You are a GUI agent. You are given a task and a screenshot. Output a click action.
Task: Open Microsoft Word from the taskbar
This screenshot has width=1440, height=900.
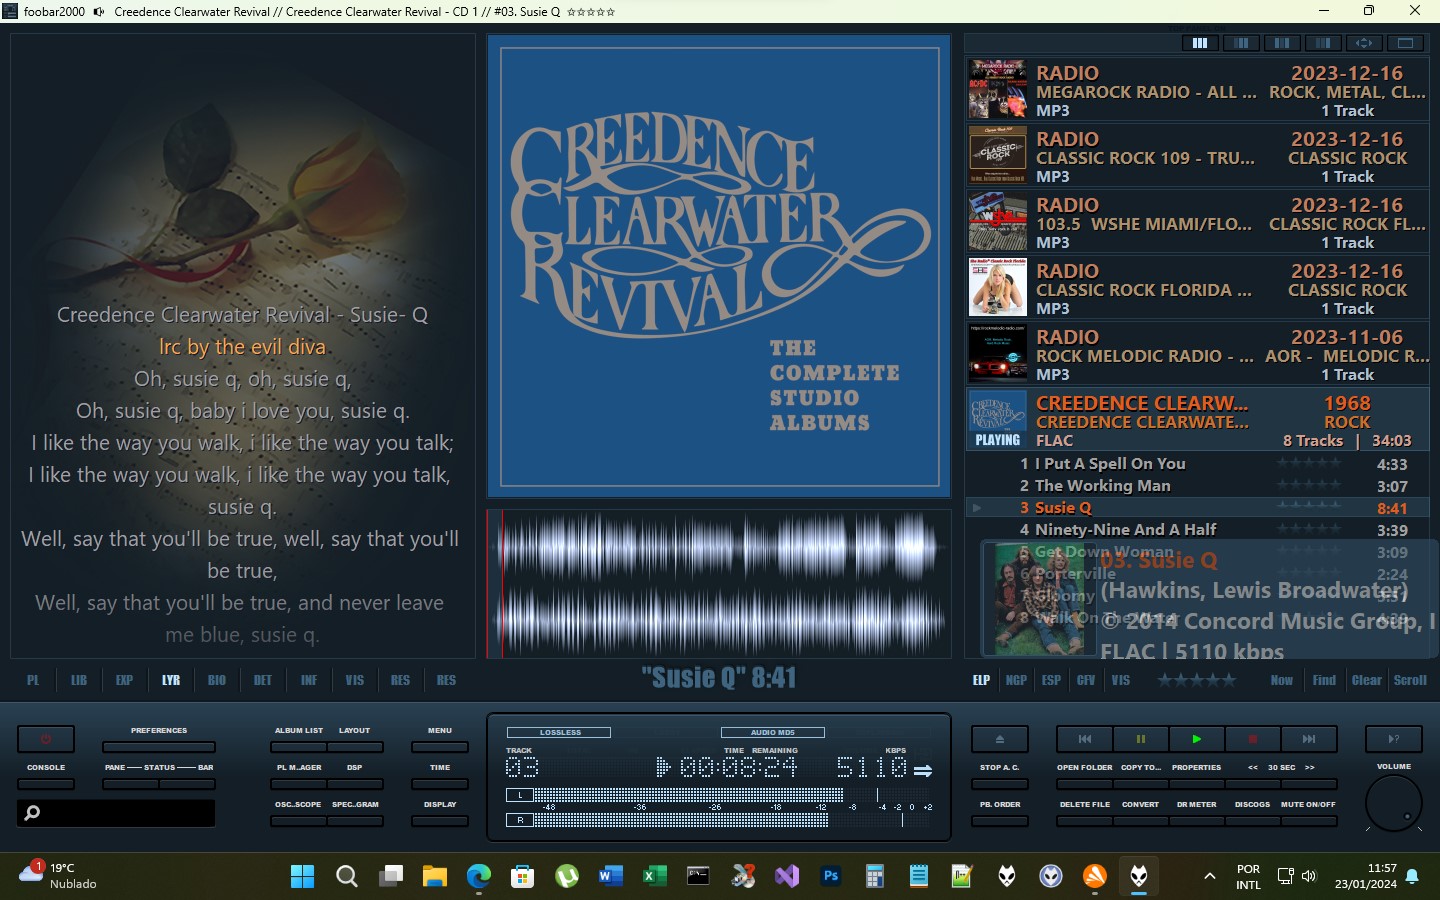point(610,877)
